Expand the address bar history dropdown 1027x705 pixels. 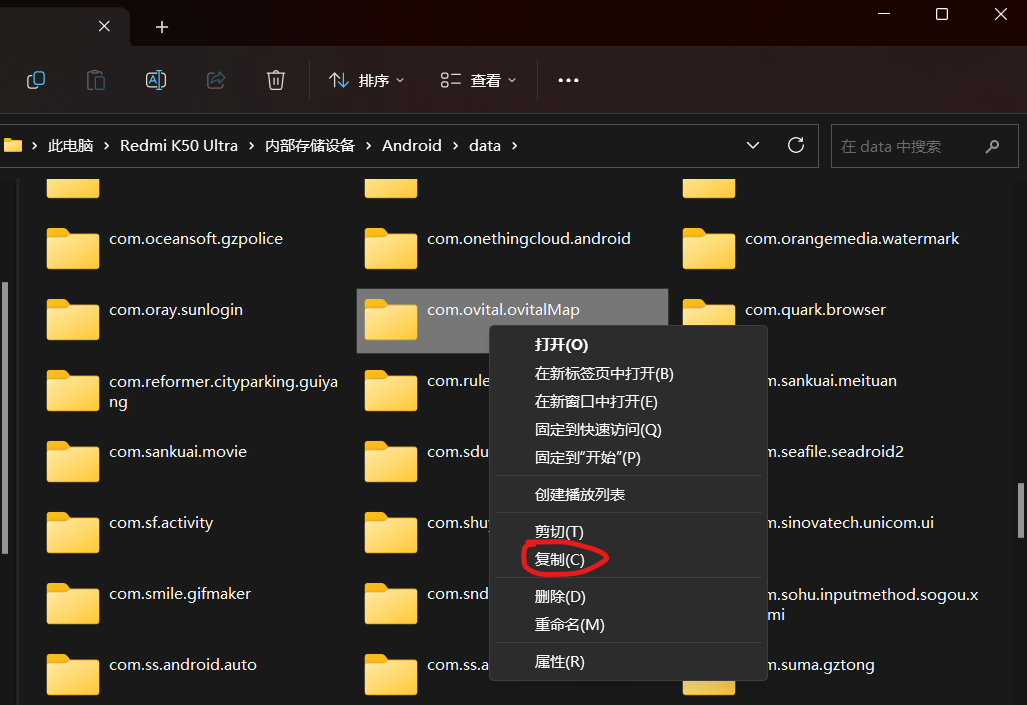(x=753, y=145)
